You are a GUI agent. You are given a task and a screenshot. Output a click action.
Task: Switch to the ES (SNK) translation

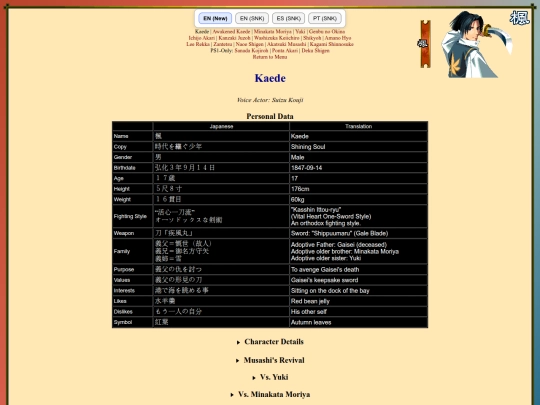pyautogui.click(x=288, y=18)
